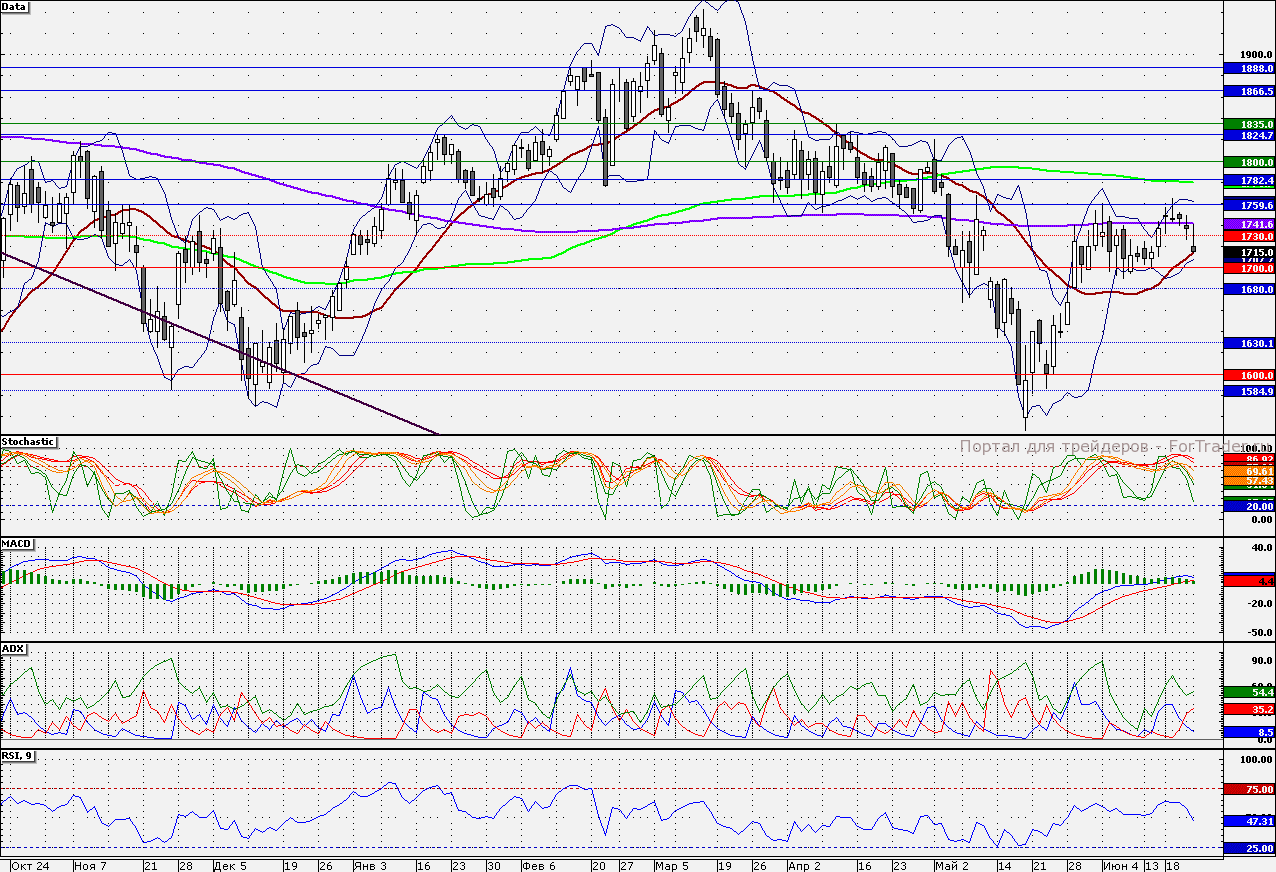Select the red 75.00 RSI overbought tag
1276x872 pixels.
pyautogui.click(x=1249, y=789)
